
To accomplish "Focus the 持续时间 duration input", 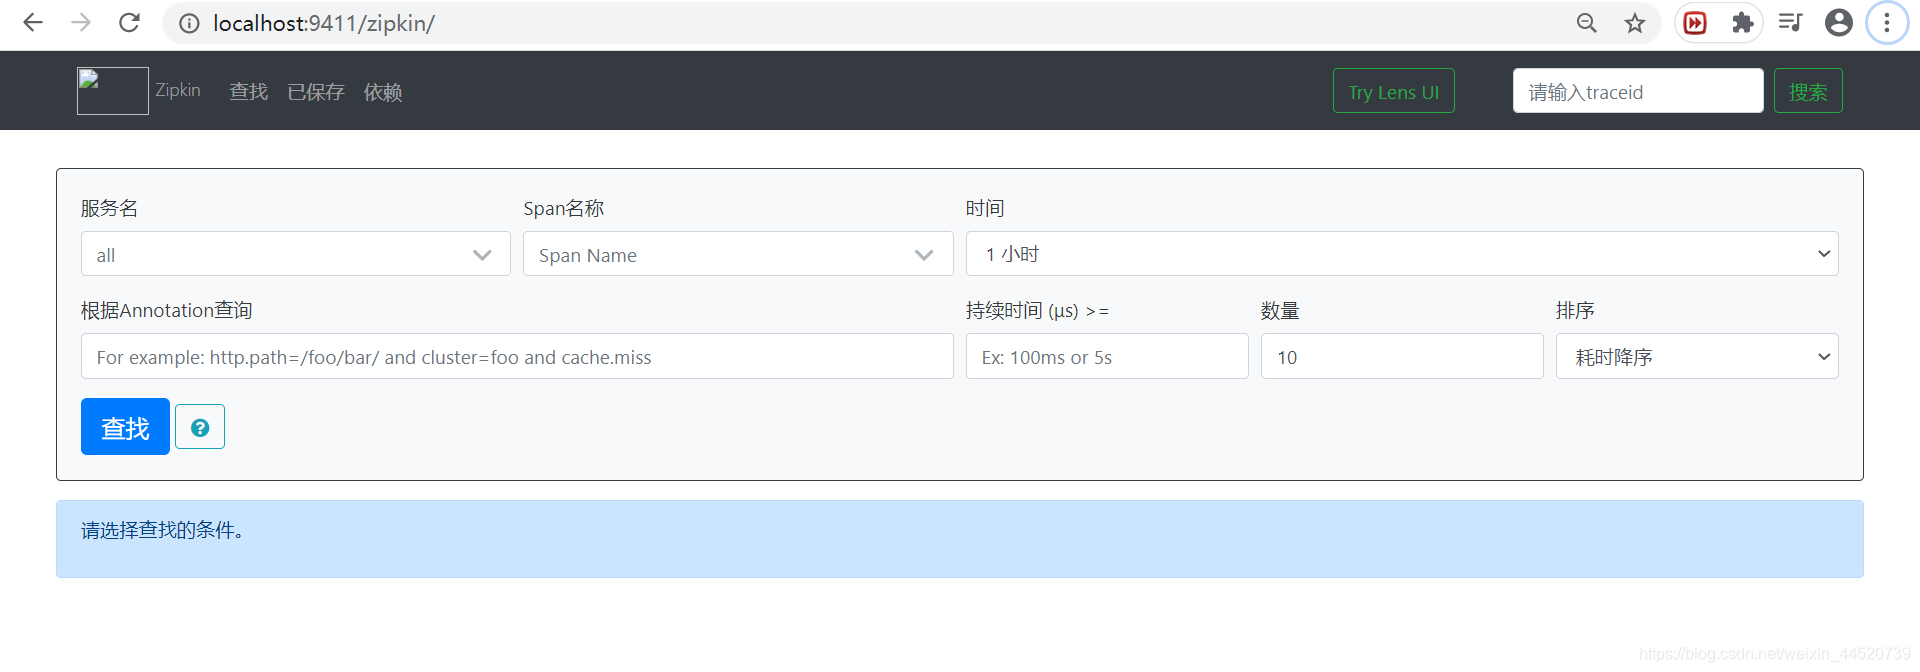I will (1107, 356).
